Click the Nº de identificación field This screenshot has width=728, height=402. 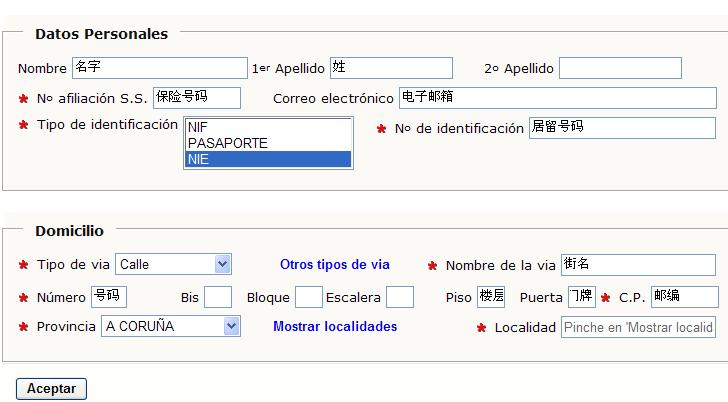621,128
